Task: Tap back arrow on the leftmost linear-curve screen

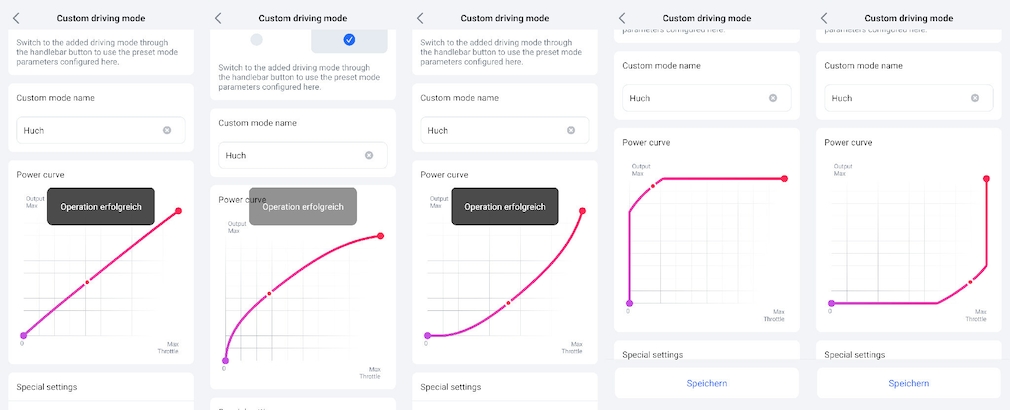Action: (16, 18)
